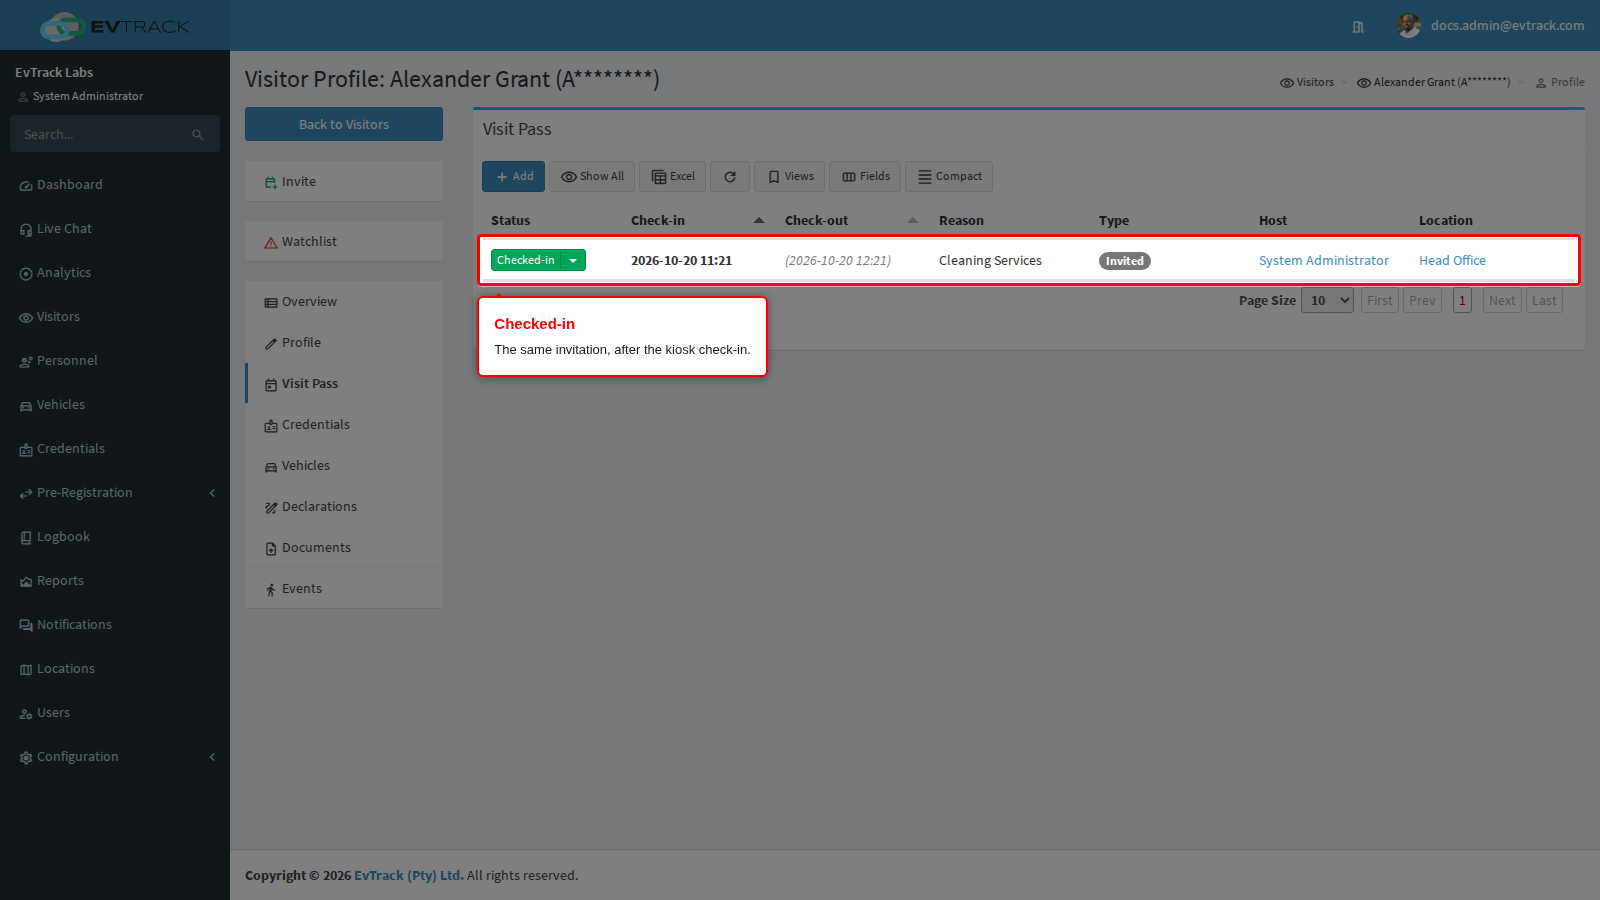This screenshot has width=1600, height=900.
Task: Click the Invited type badge
Action: [x=1125, y=261]
